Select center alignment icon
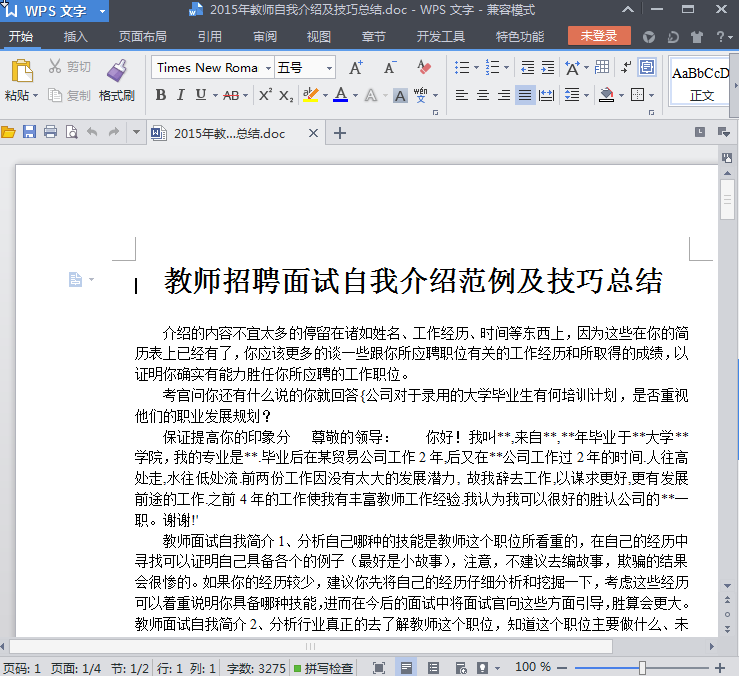 pyautogui.click(x=483, y=95)
